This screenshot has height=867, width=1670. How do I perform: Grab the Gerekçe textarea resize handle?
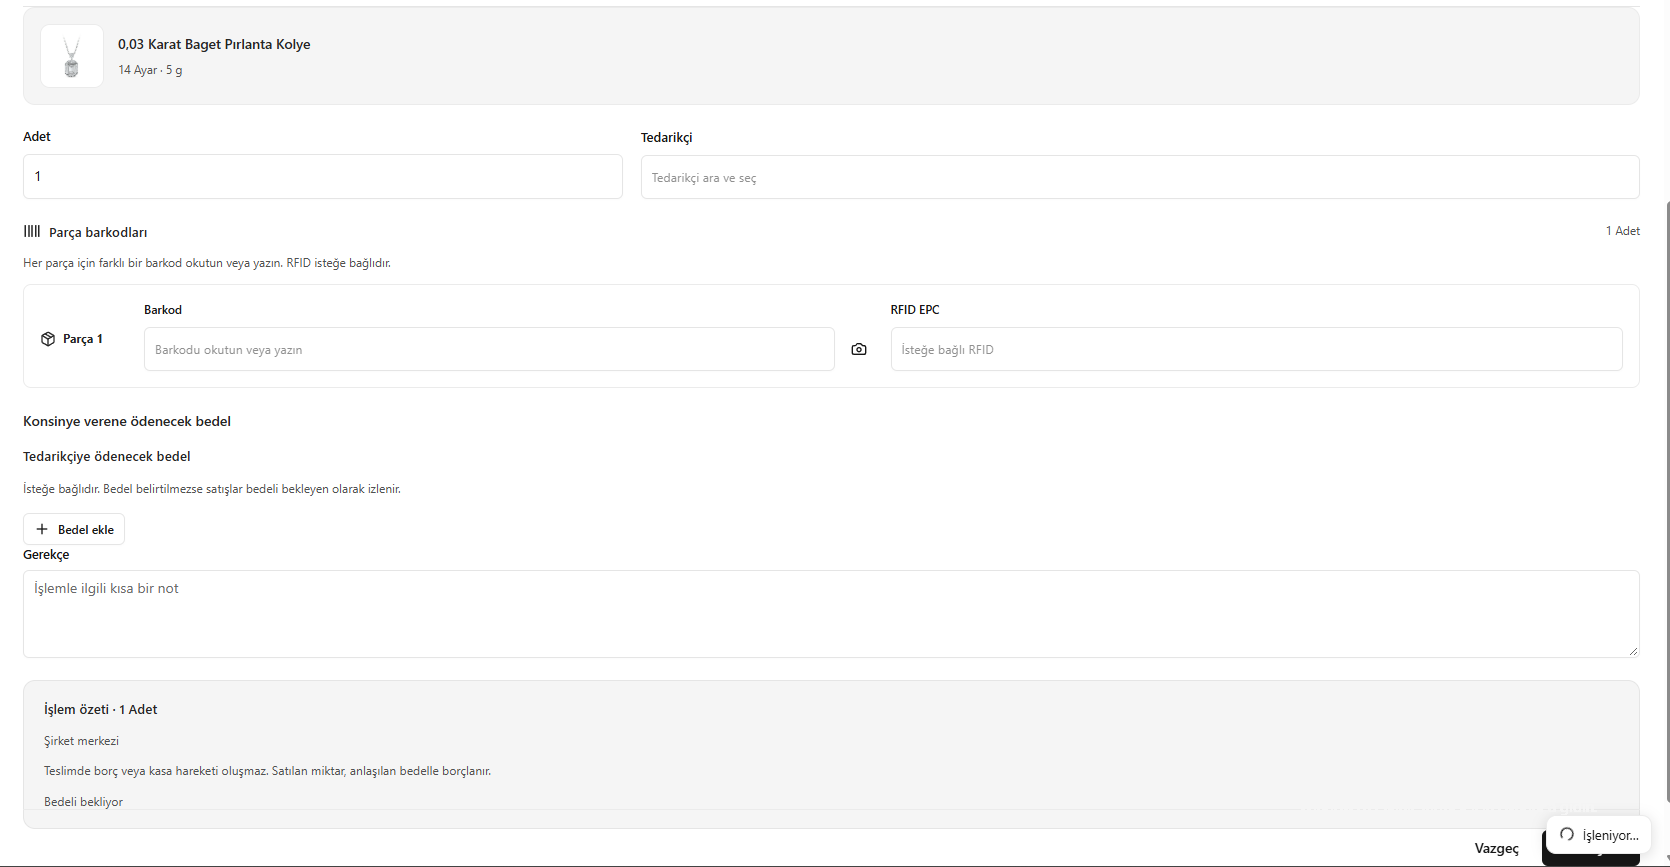(1633, 651)
